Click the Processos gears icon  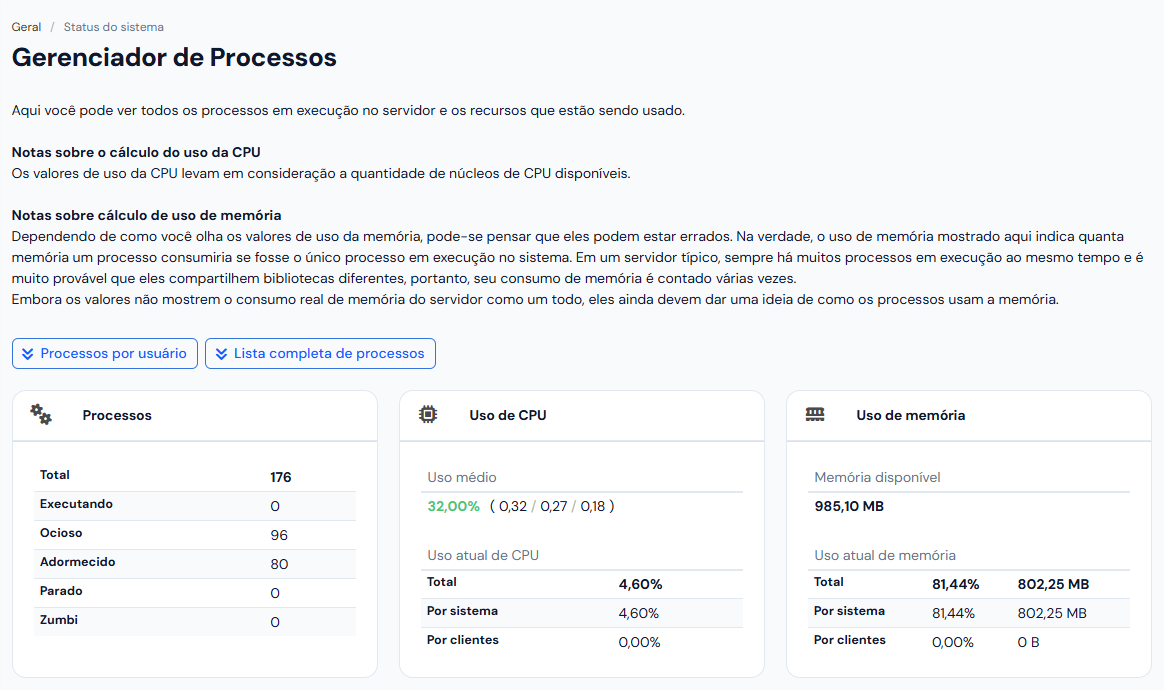tap(41, 414)
